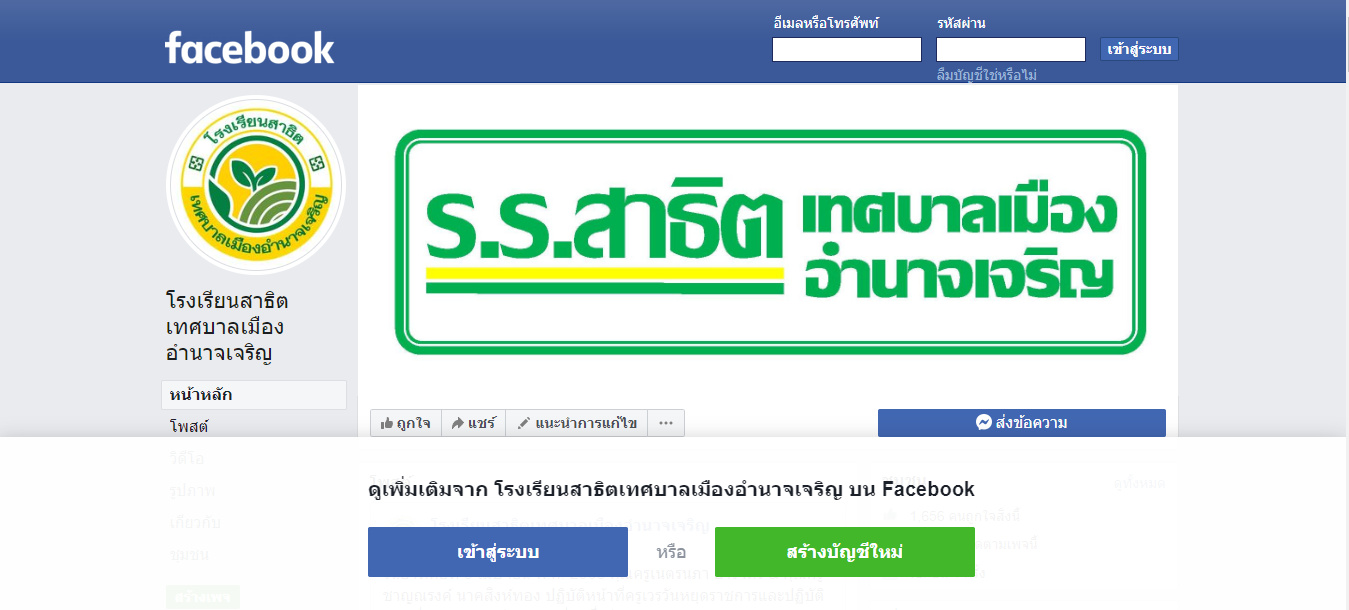Focus the รหัสผ่าน password field
The image size is (1349, 610).
(1011, 49)
